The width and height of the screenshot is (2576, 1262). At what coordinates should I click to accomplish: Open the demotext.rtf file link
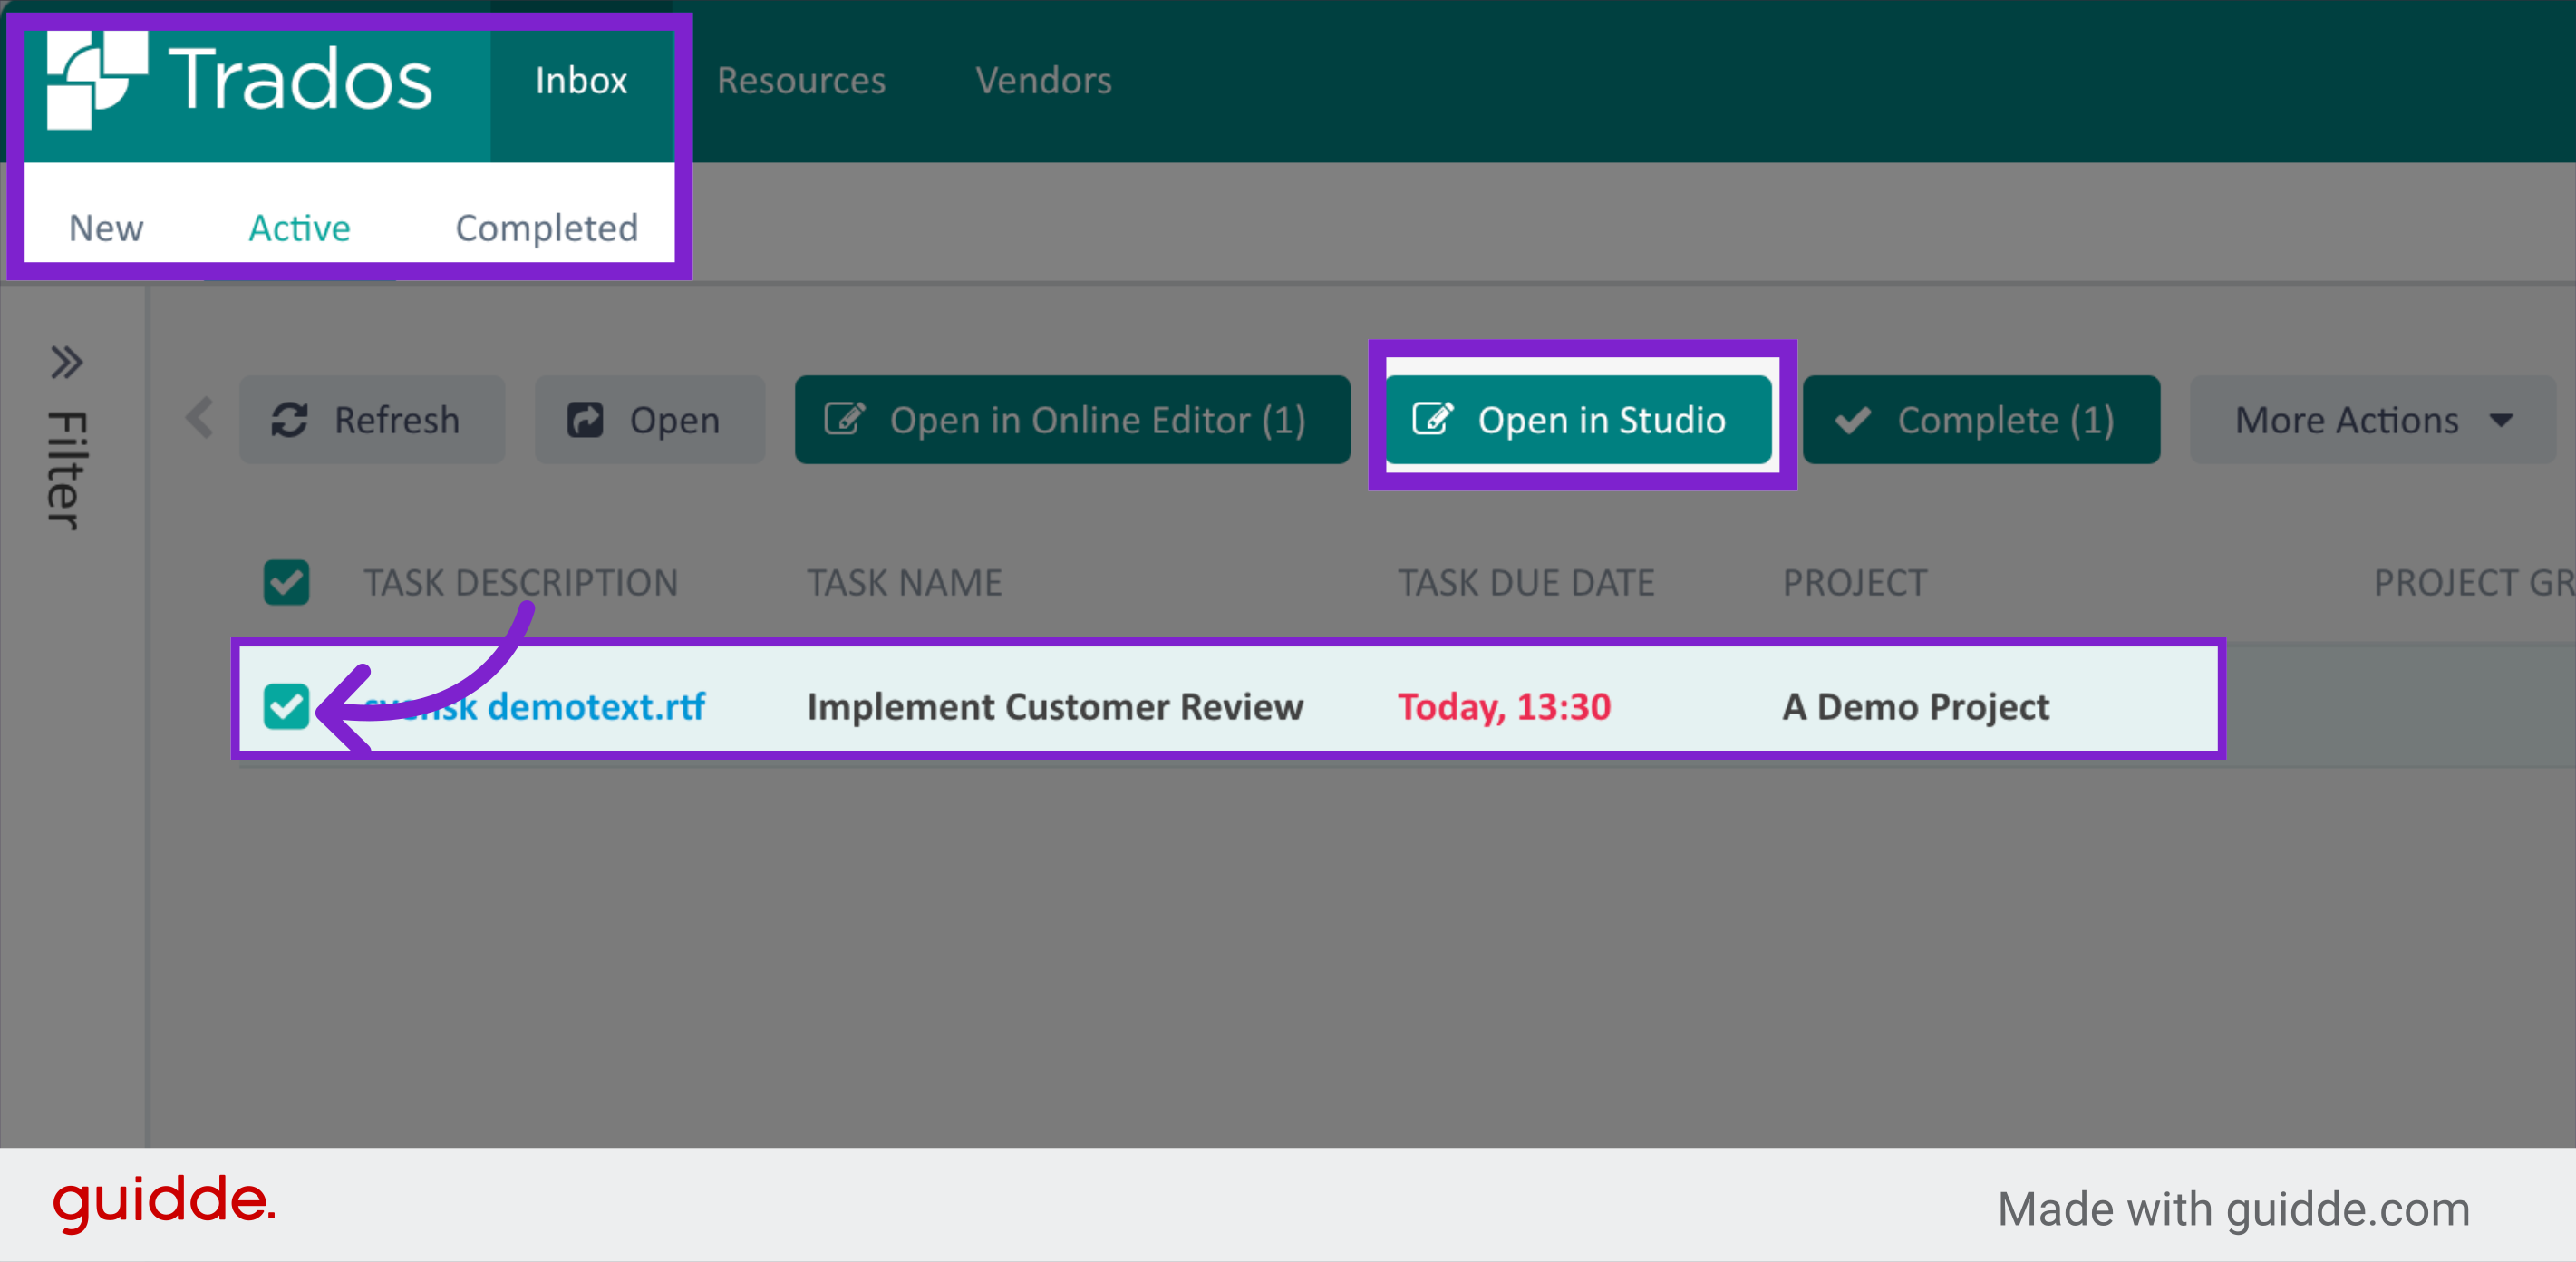pyautogui.click(x=534, y=706)
